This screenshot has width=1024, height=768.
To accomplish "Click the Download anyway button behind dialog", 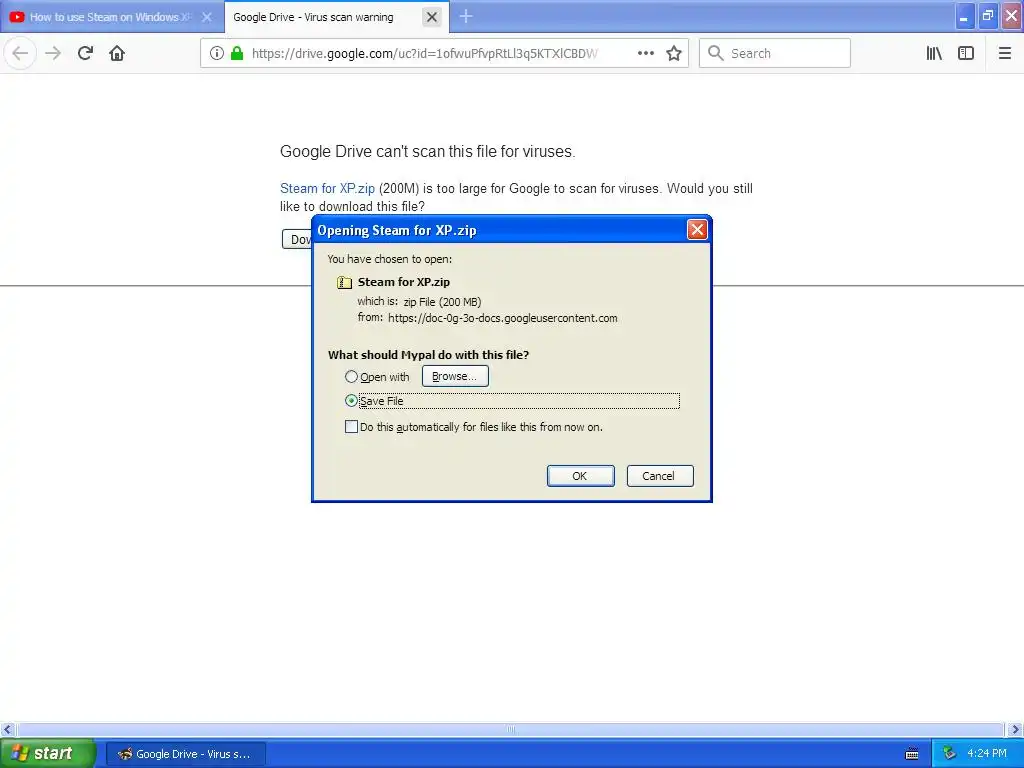I will point(297,239).
